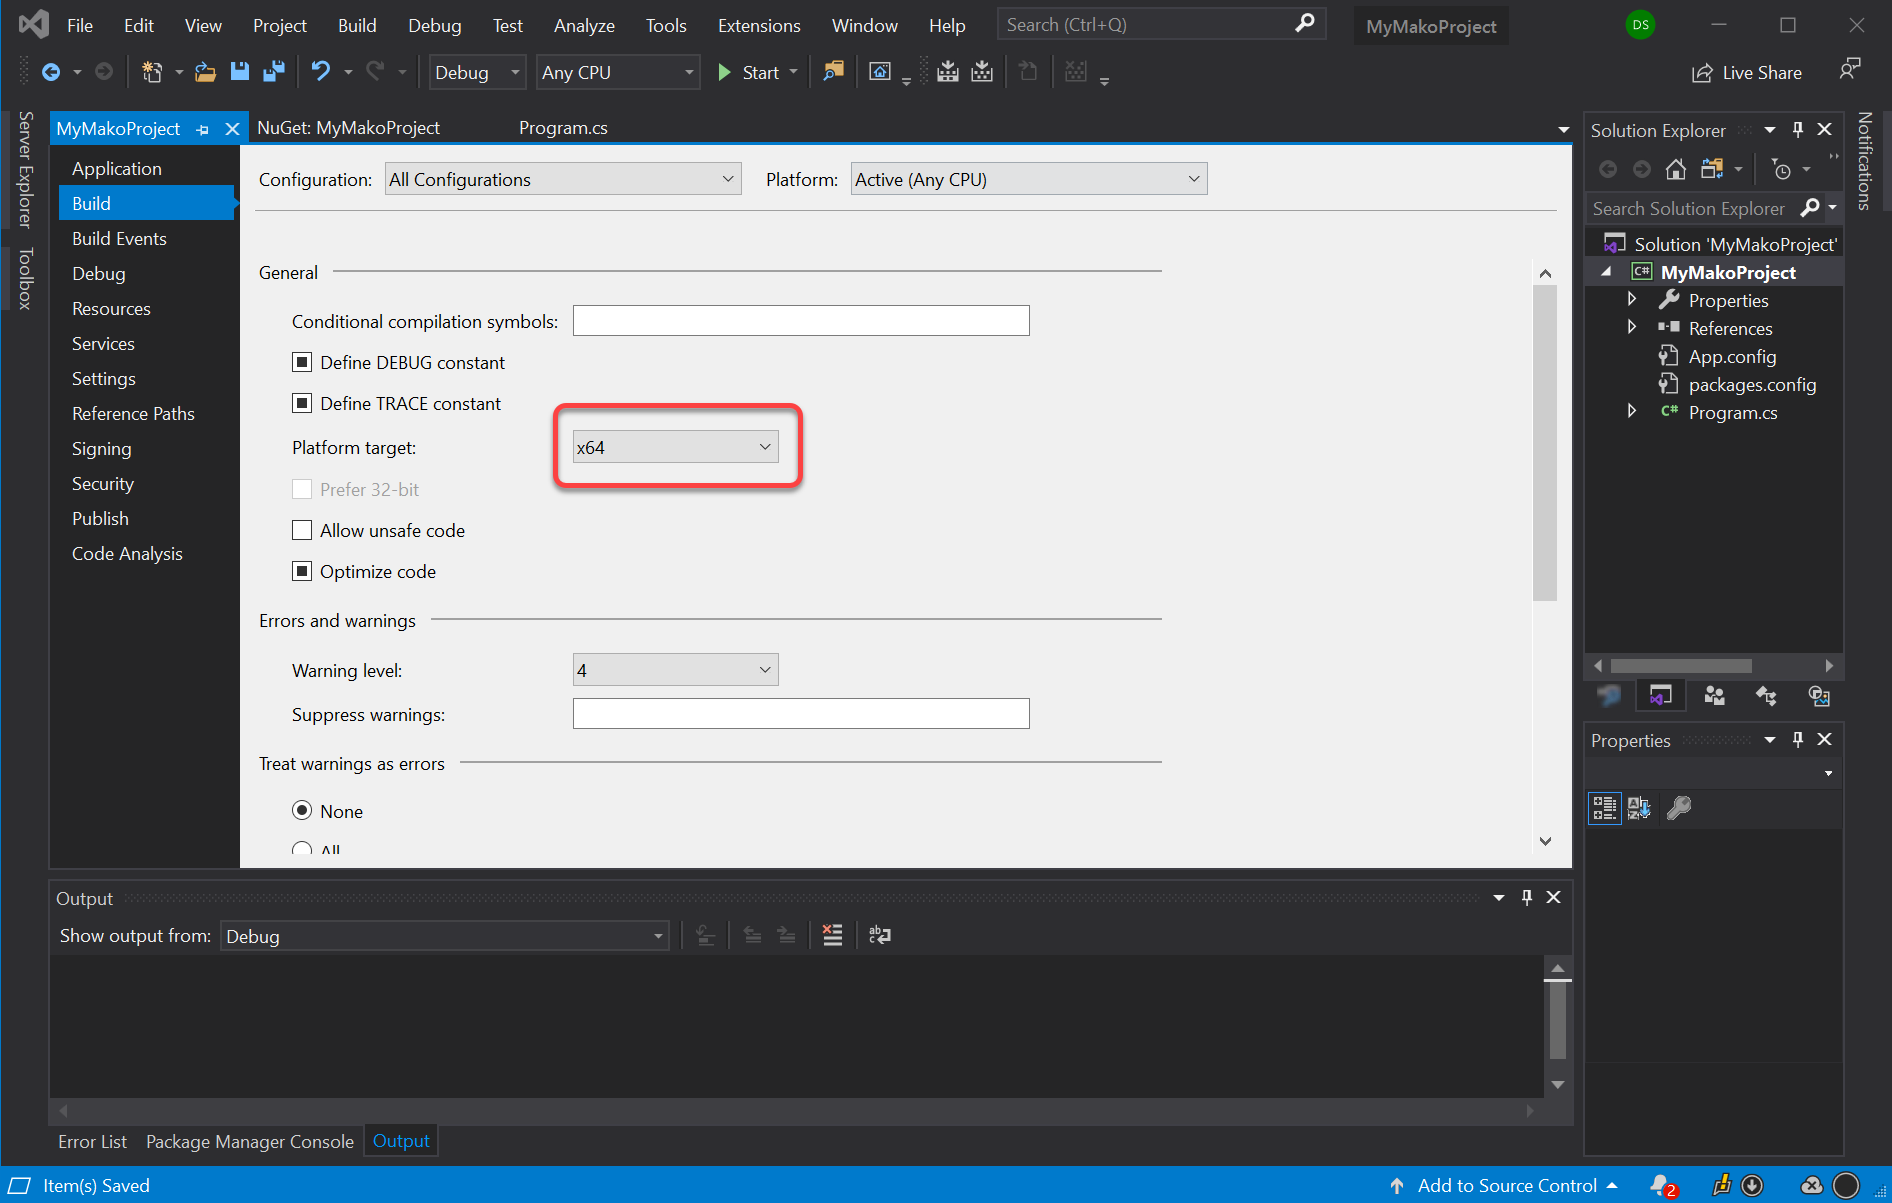This screenshot has width=1892, height=1203.
Task: Click the Home icon in Solution Explorer
Action: [1676, 169]
